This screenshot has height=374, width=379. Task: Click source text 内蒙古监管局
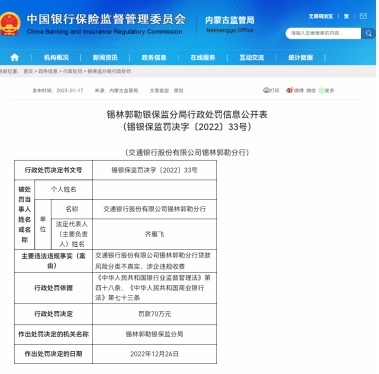point(123,90)
